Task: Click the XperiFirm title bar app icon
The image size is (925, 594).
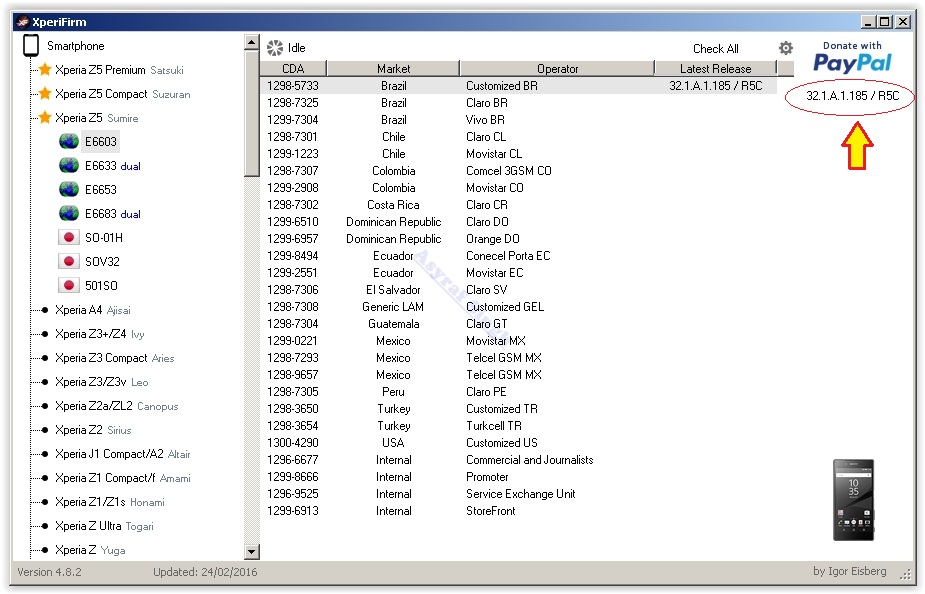Action: click(22, 22)
